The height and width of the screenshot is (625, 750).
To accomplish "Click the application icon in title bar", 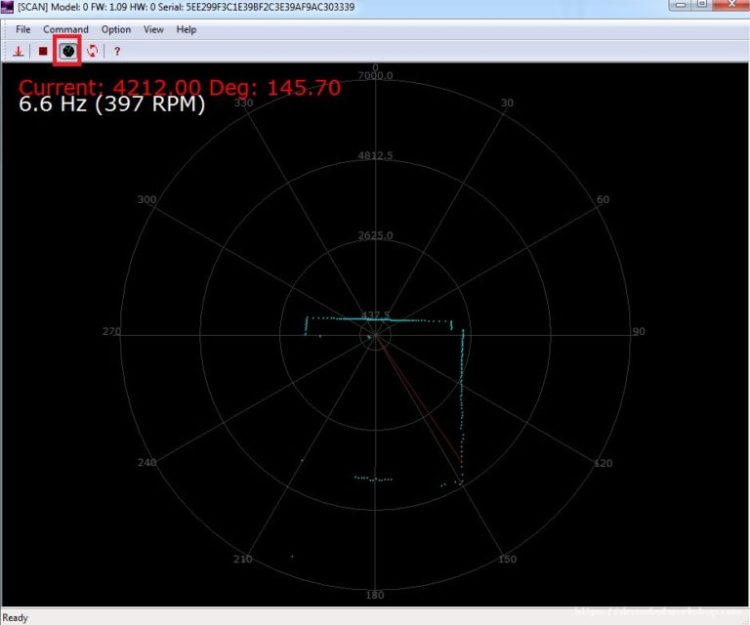I will [7, 7].
